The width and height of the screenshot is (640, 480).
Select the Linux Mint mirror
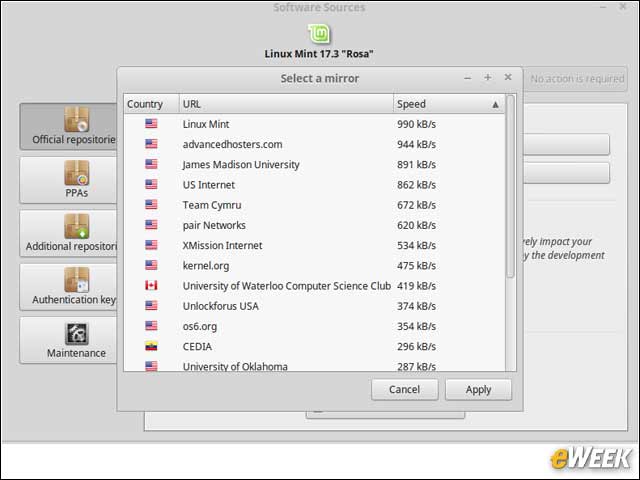click(314, 124)
